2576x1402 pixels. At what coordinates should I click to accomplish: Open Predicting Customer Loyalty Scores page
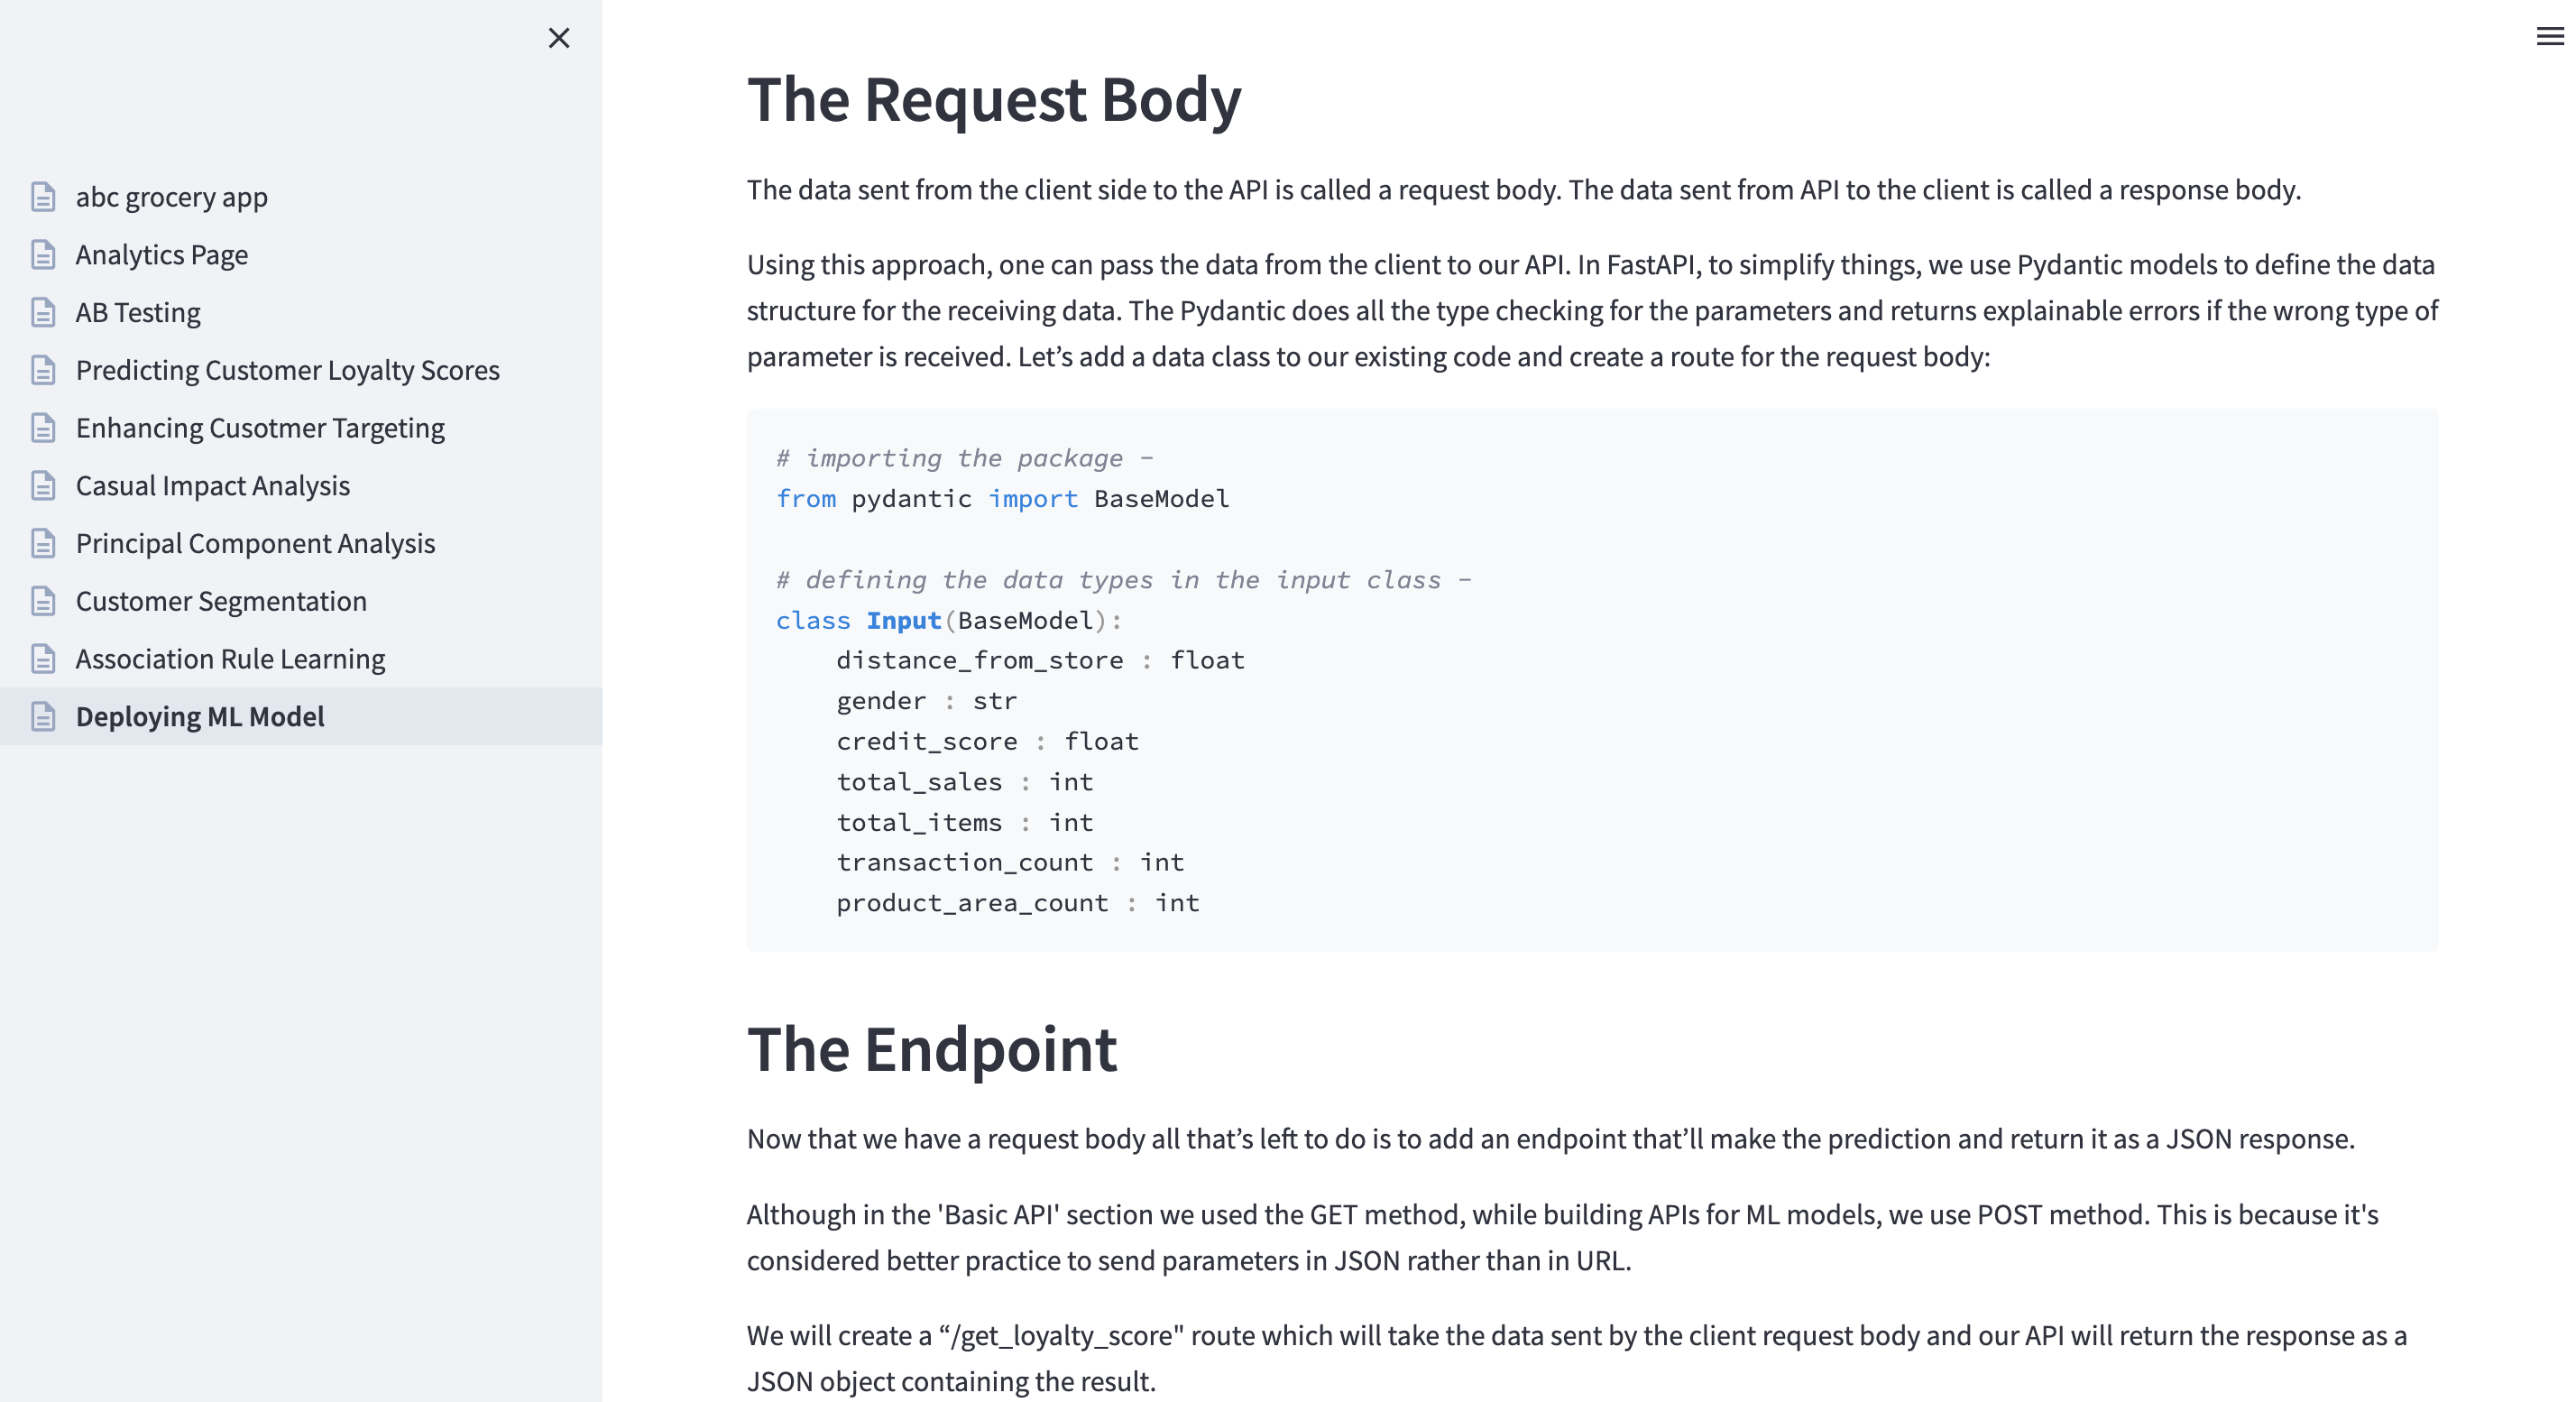(288, 370)
